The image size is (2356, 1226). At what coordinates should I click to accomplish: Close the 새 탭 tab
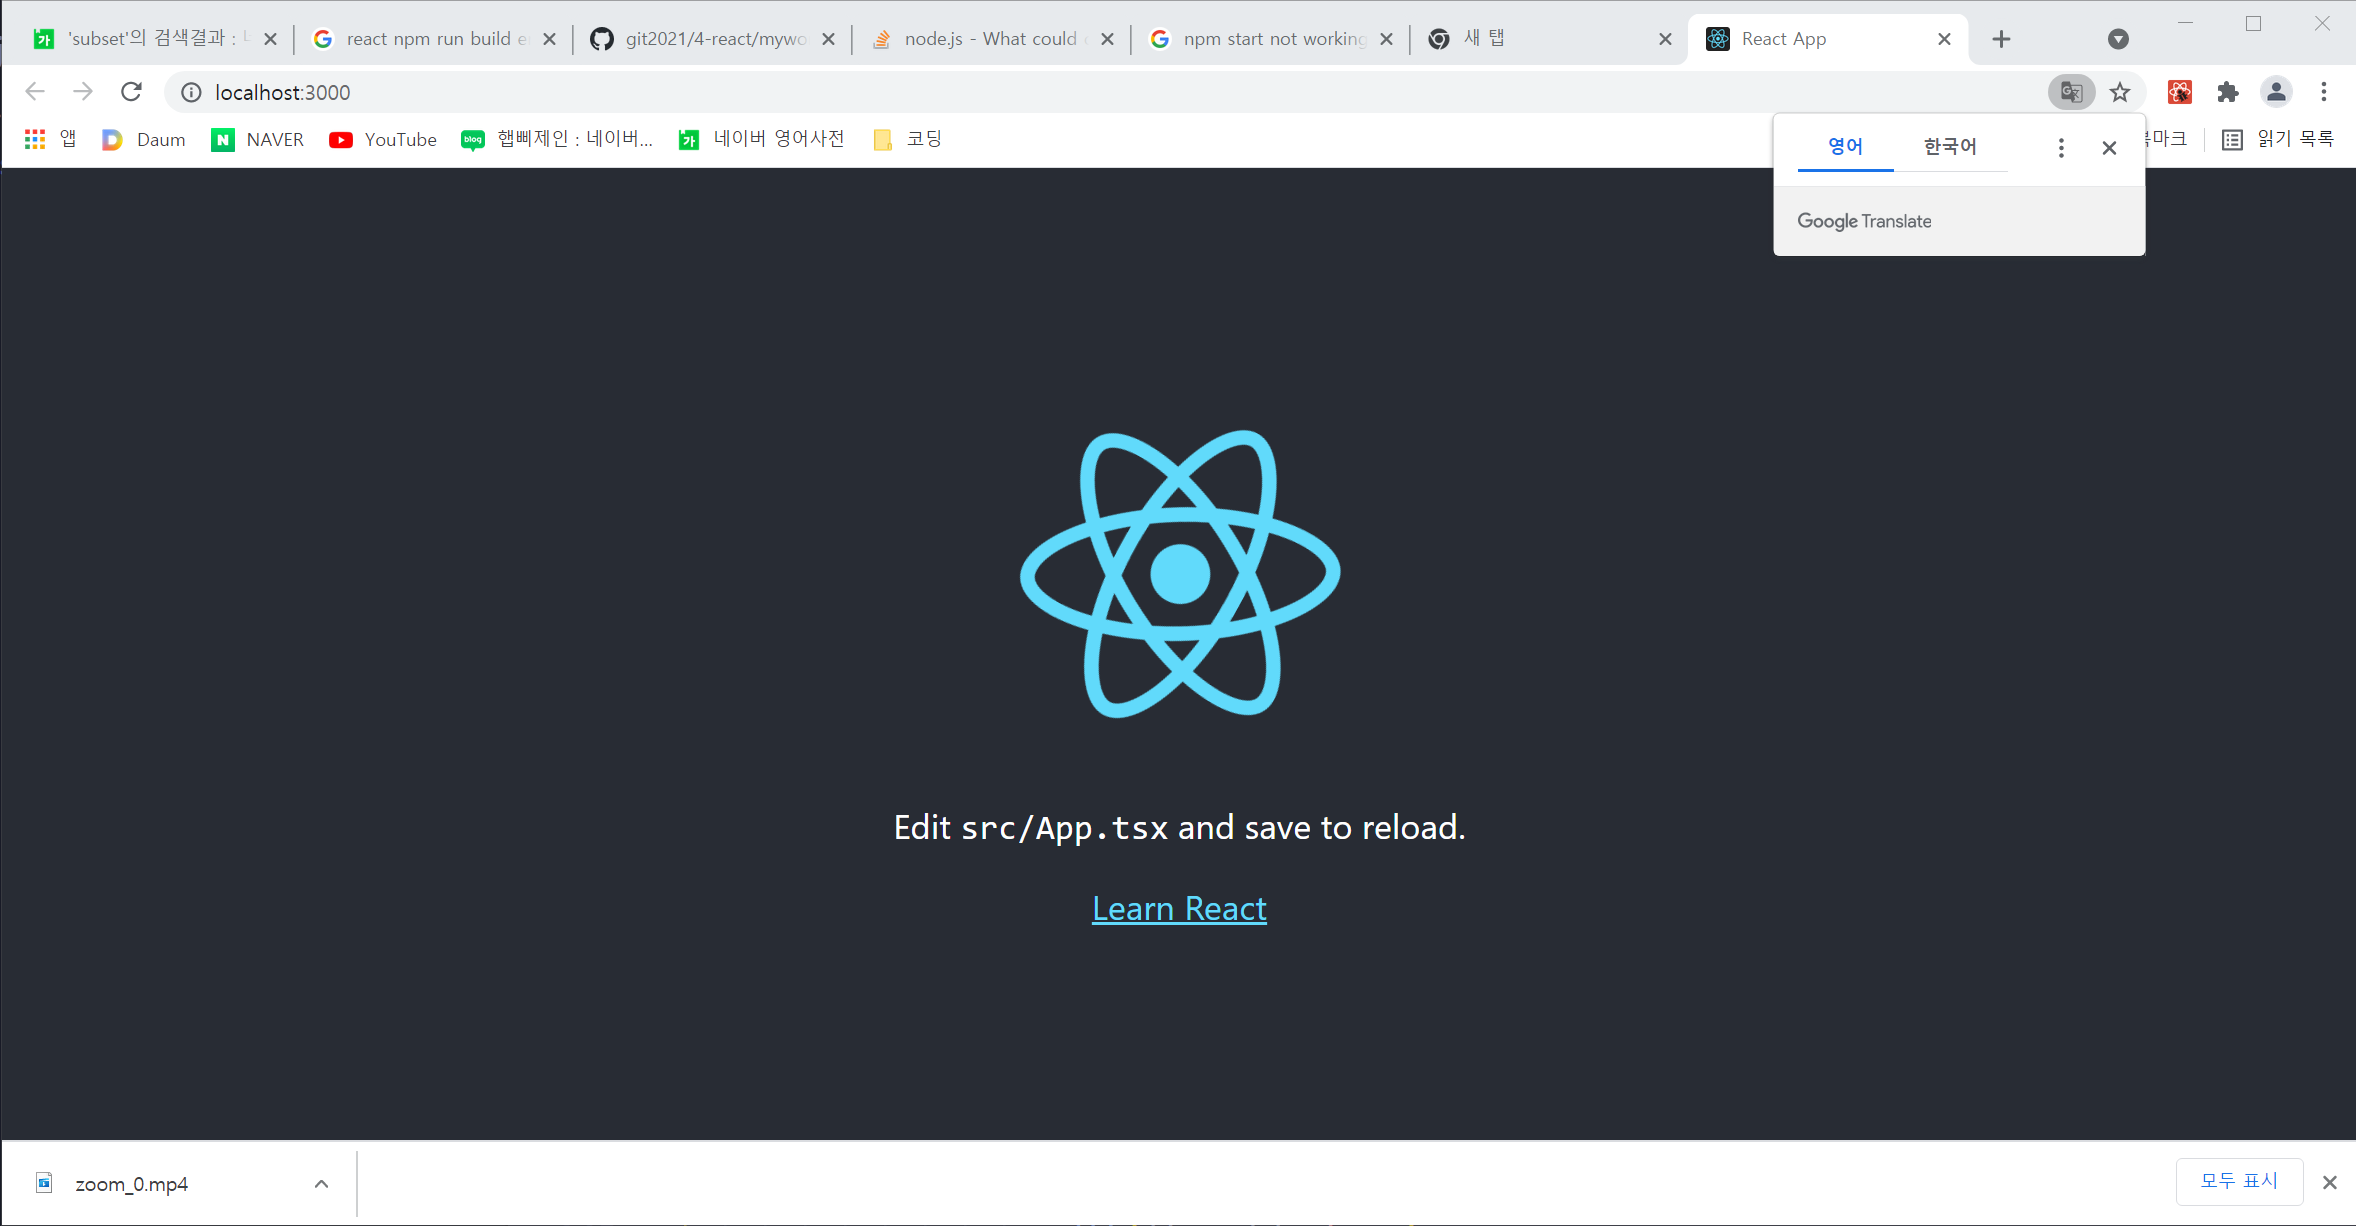pos(1665,39)
